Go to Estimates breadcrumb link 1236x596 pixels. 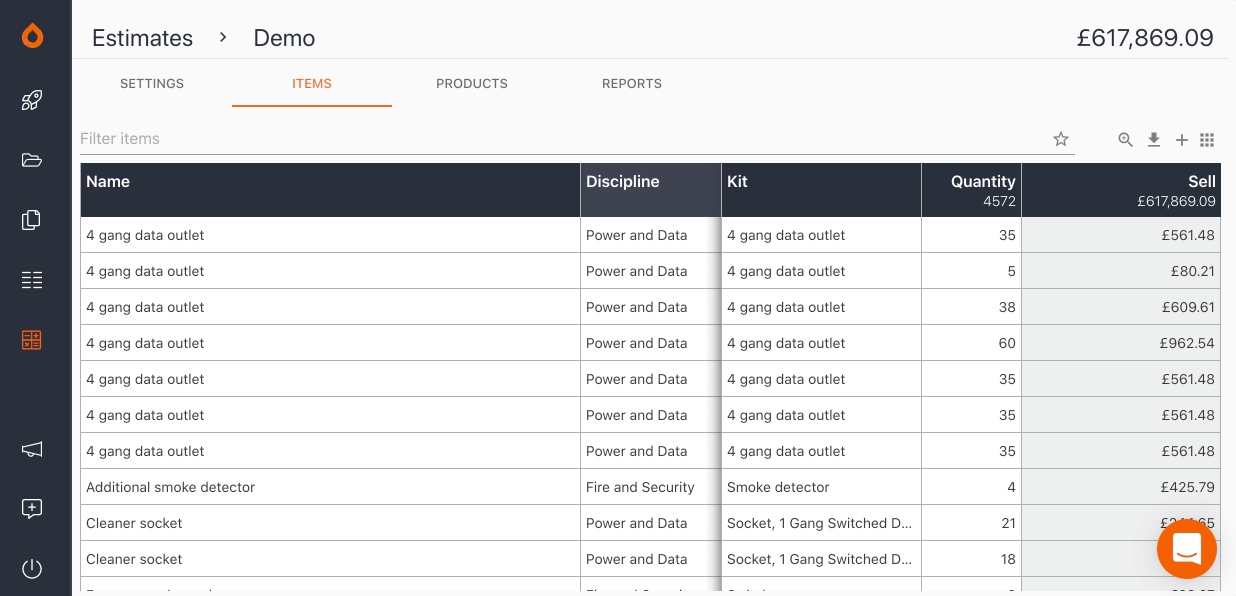coord(143,38)
